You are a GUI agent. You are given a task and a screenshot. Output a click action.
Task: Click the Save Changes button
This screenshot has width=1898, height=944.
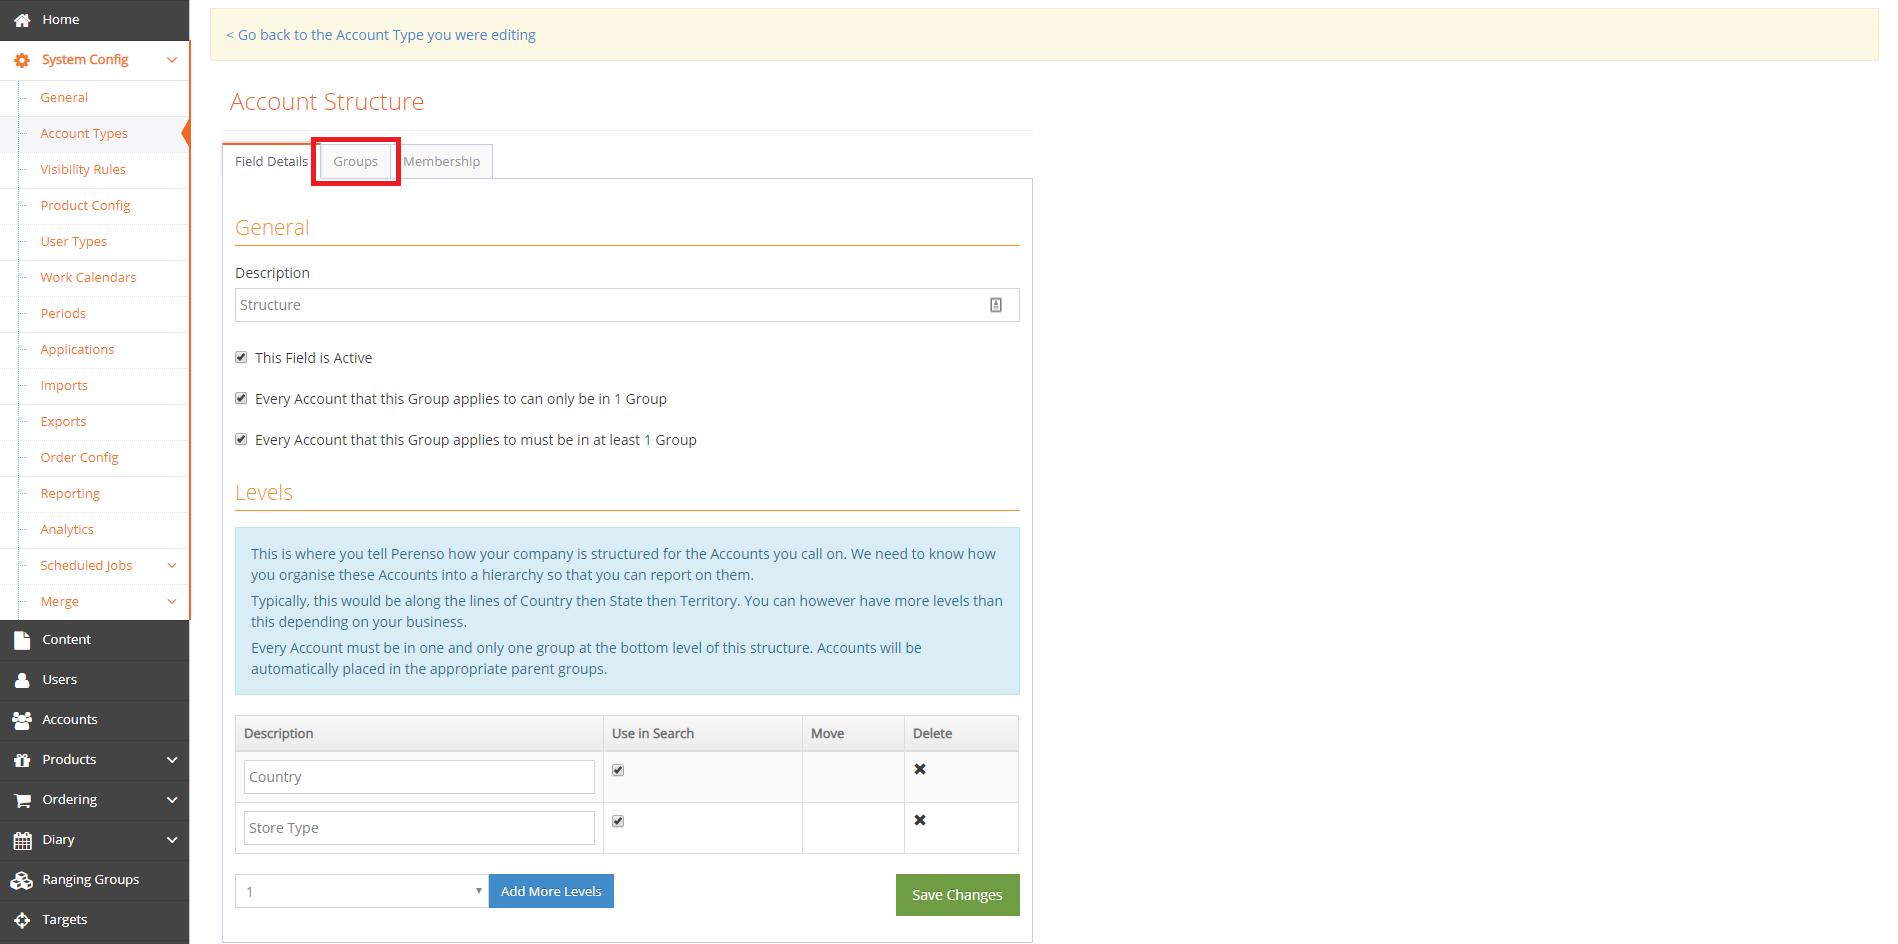click(957, 895)
